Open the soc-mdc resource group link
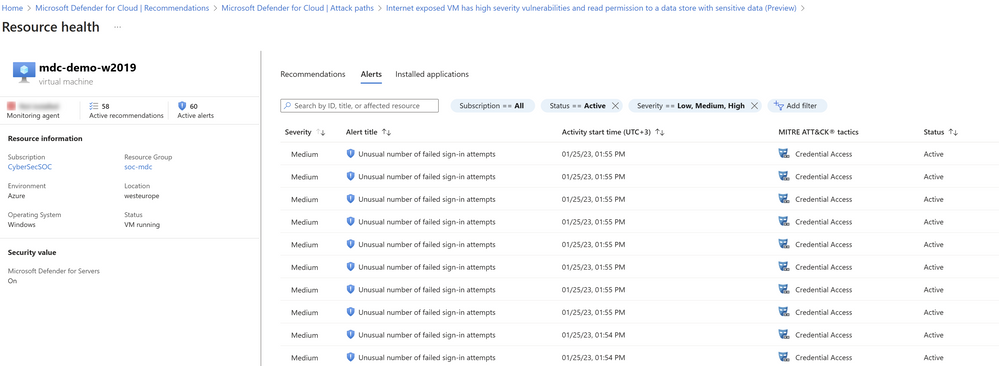The image size is (999, 366). (138, 167)
